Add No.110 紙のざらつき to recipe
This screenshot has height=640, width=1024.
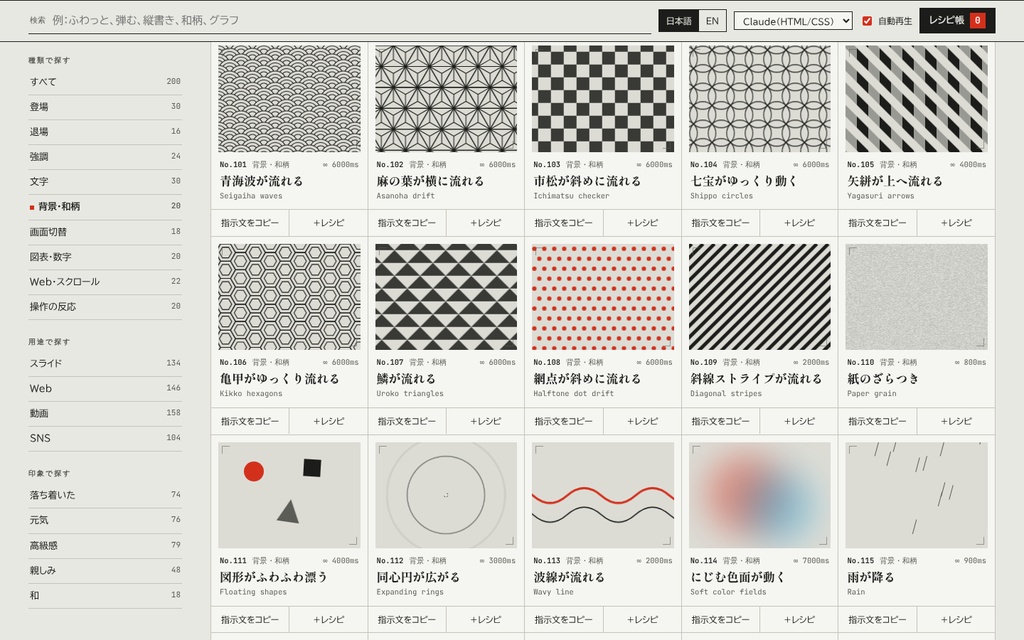point(956,421)
